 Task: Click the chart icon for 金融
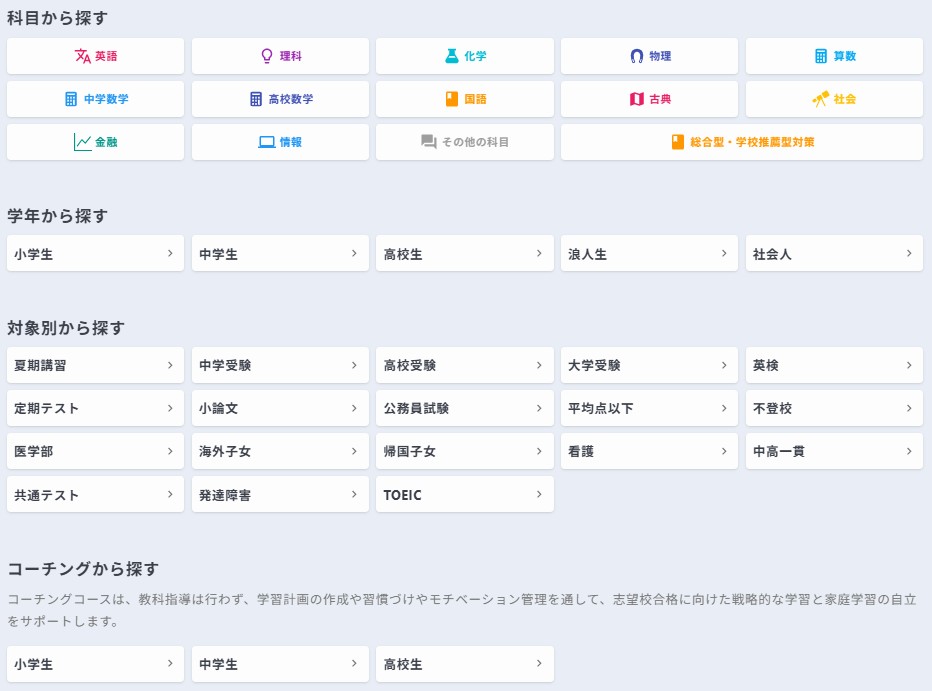pyautogui.click(x=83, y=142)
